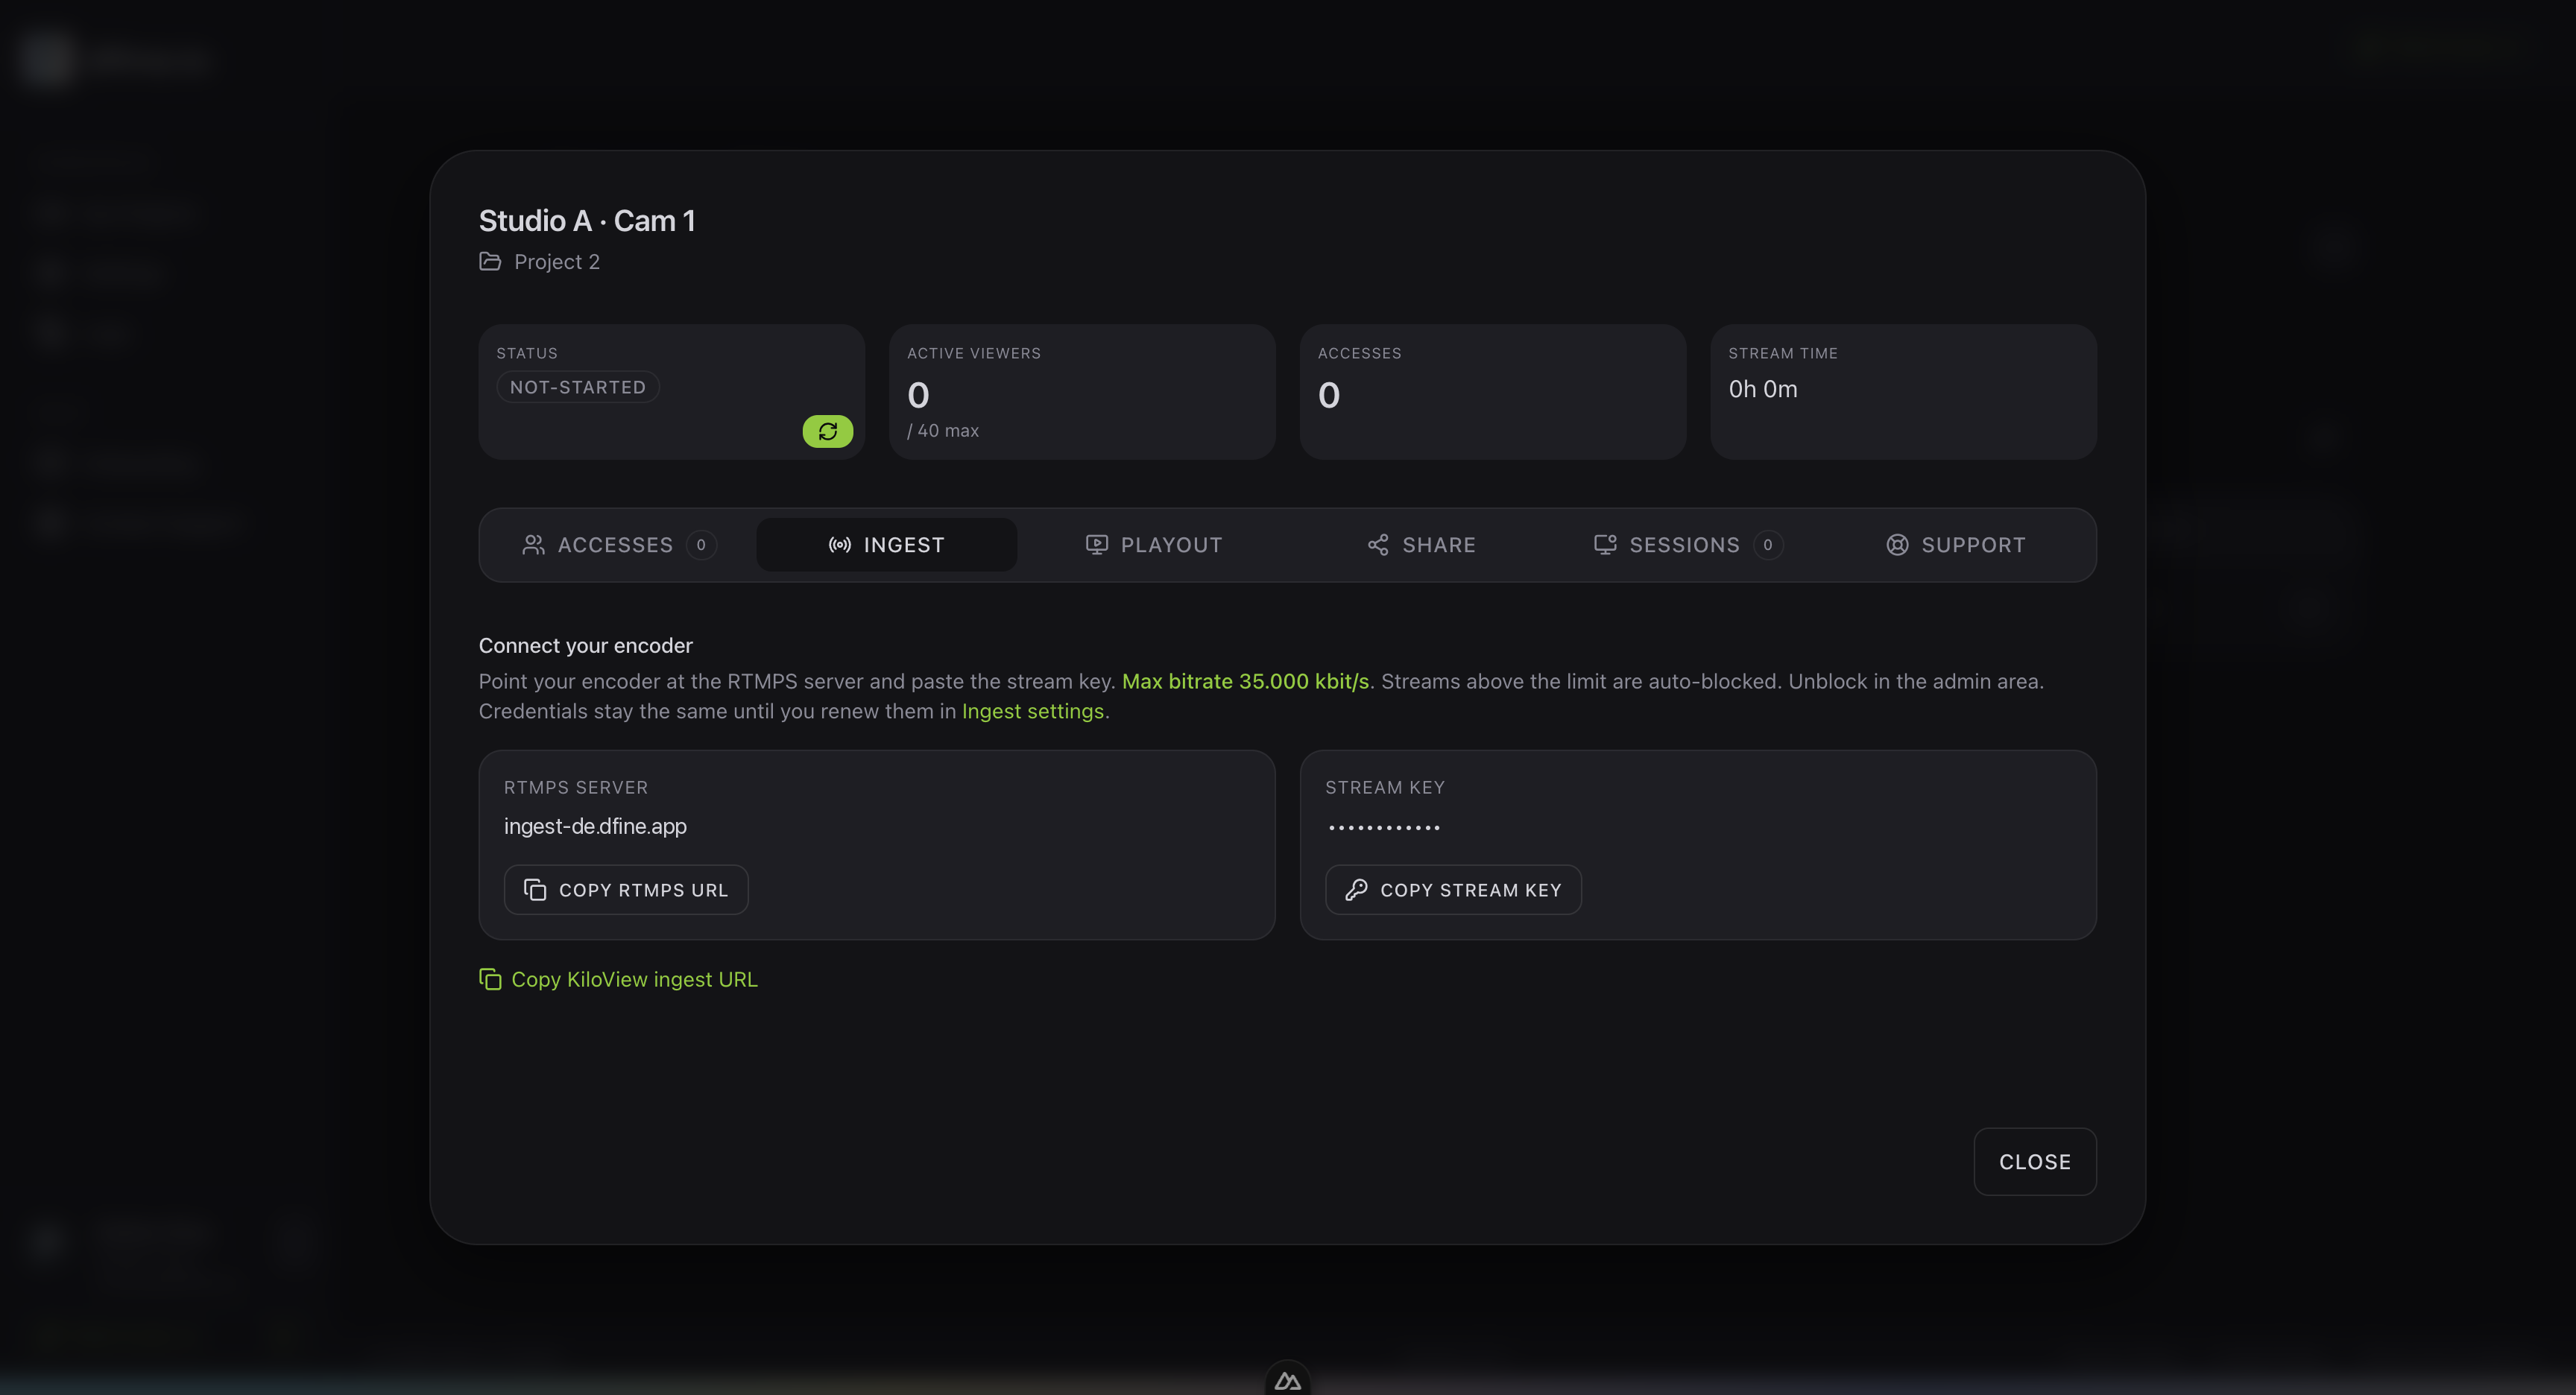Click the Project 2 label
The image size is (2576, 1395).
pos(557,262)
